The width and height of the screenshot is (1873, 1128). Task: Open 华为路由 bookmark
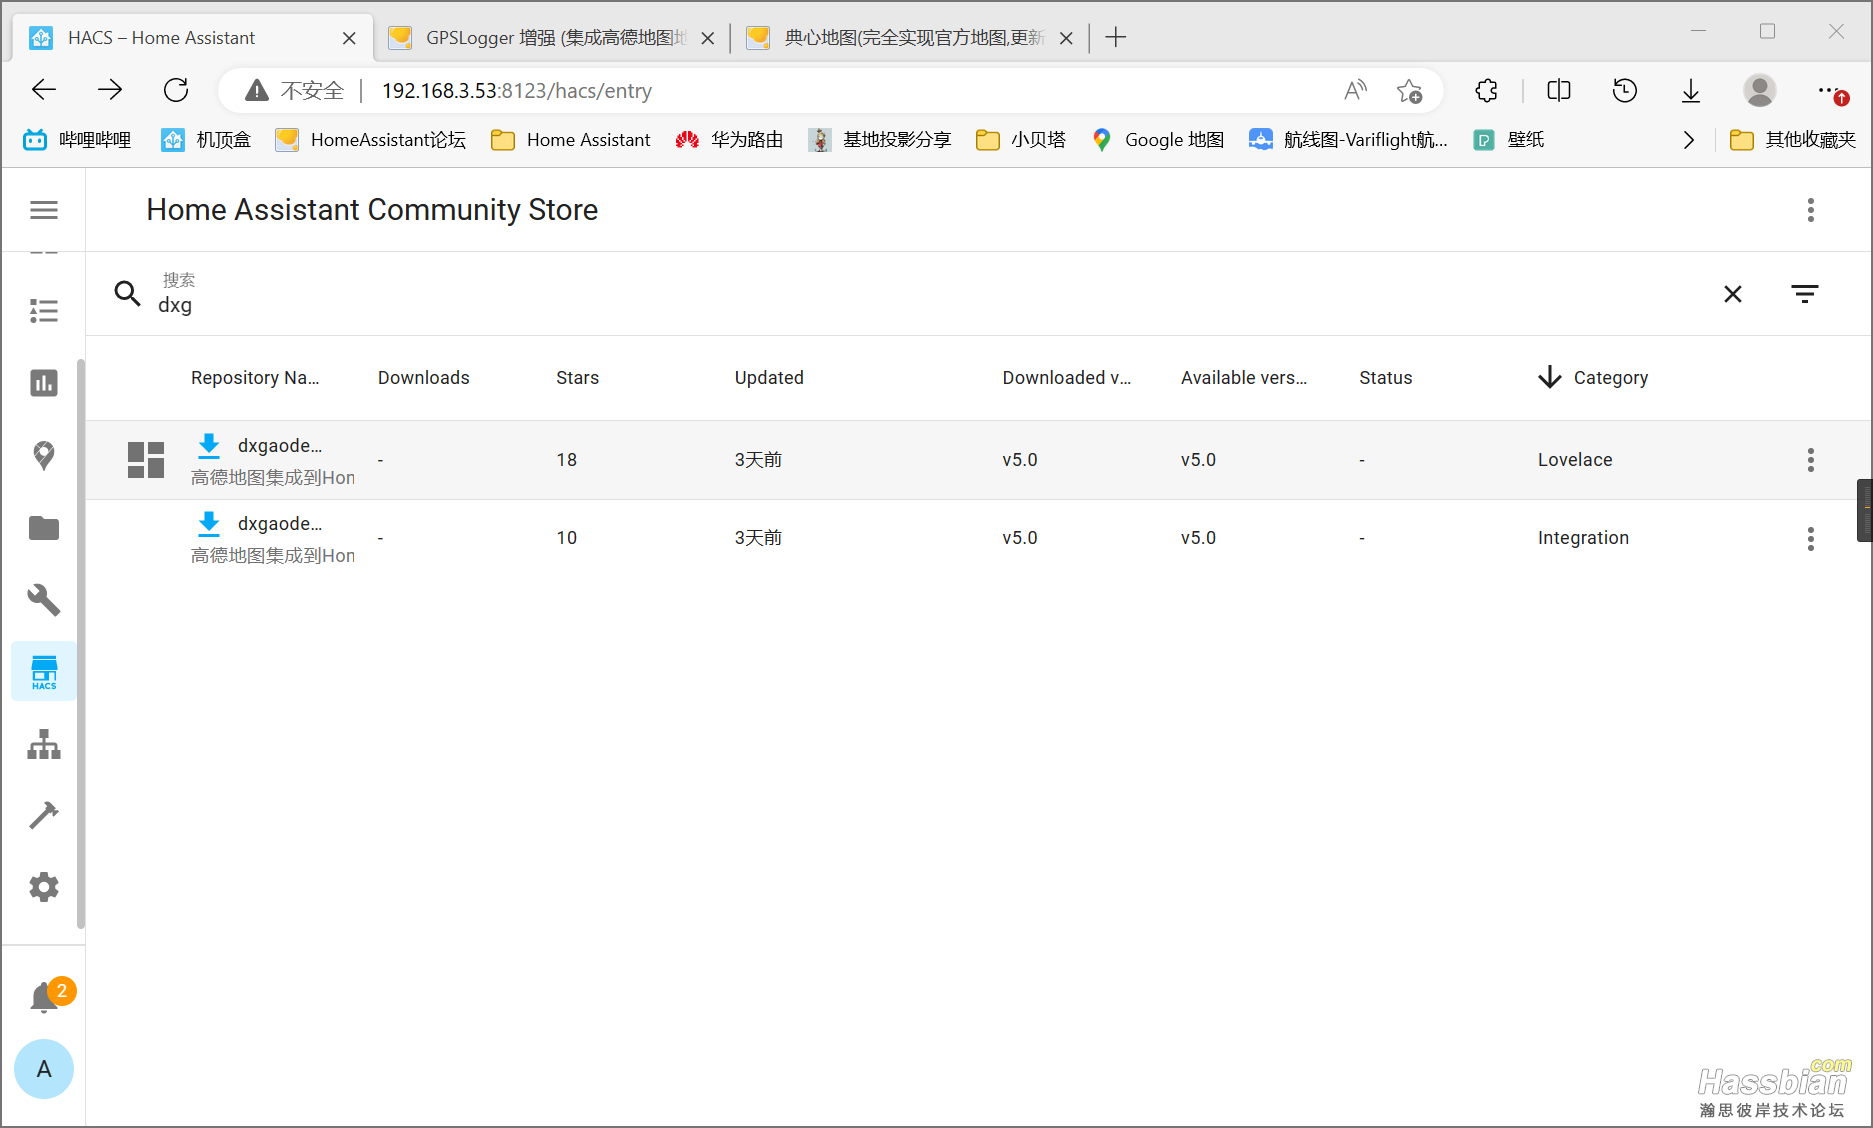[x=729, y=140]
